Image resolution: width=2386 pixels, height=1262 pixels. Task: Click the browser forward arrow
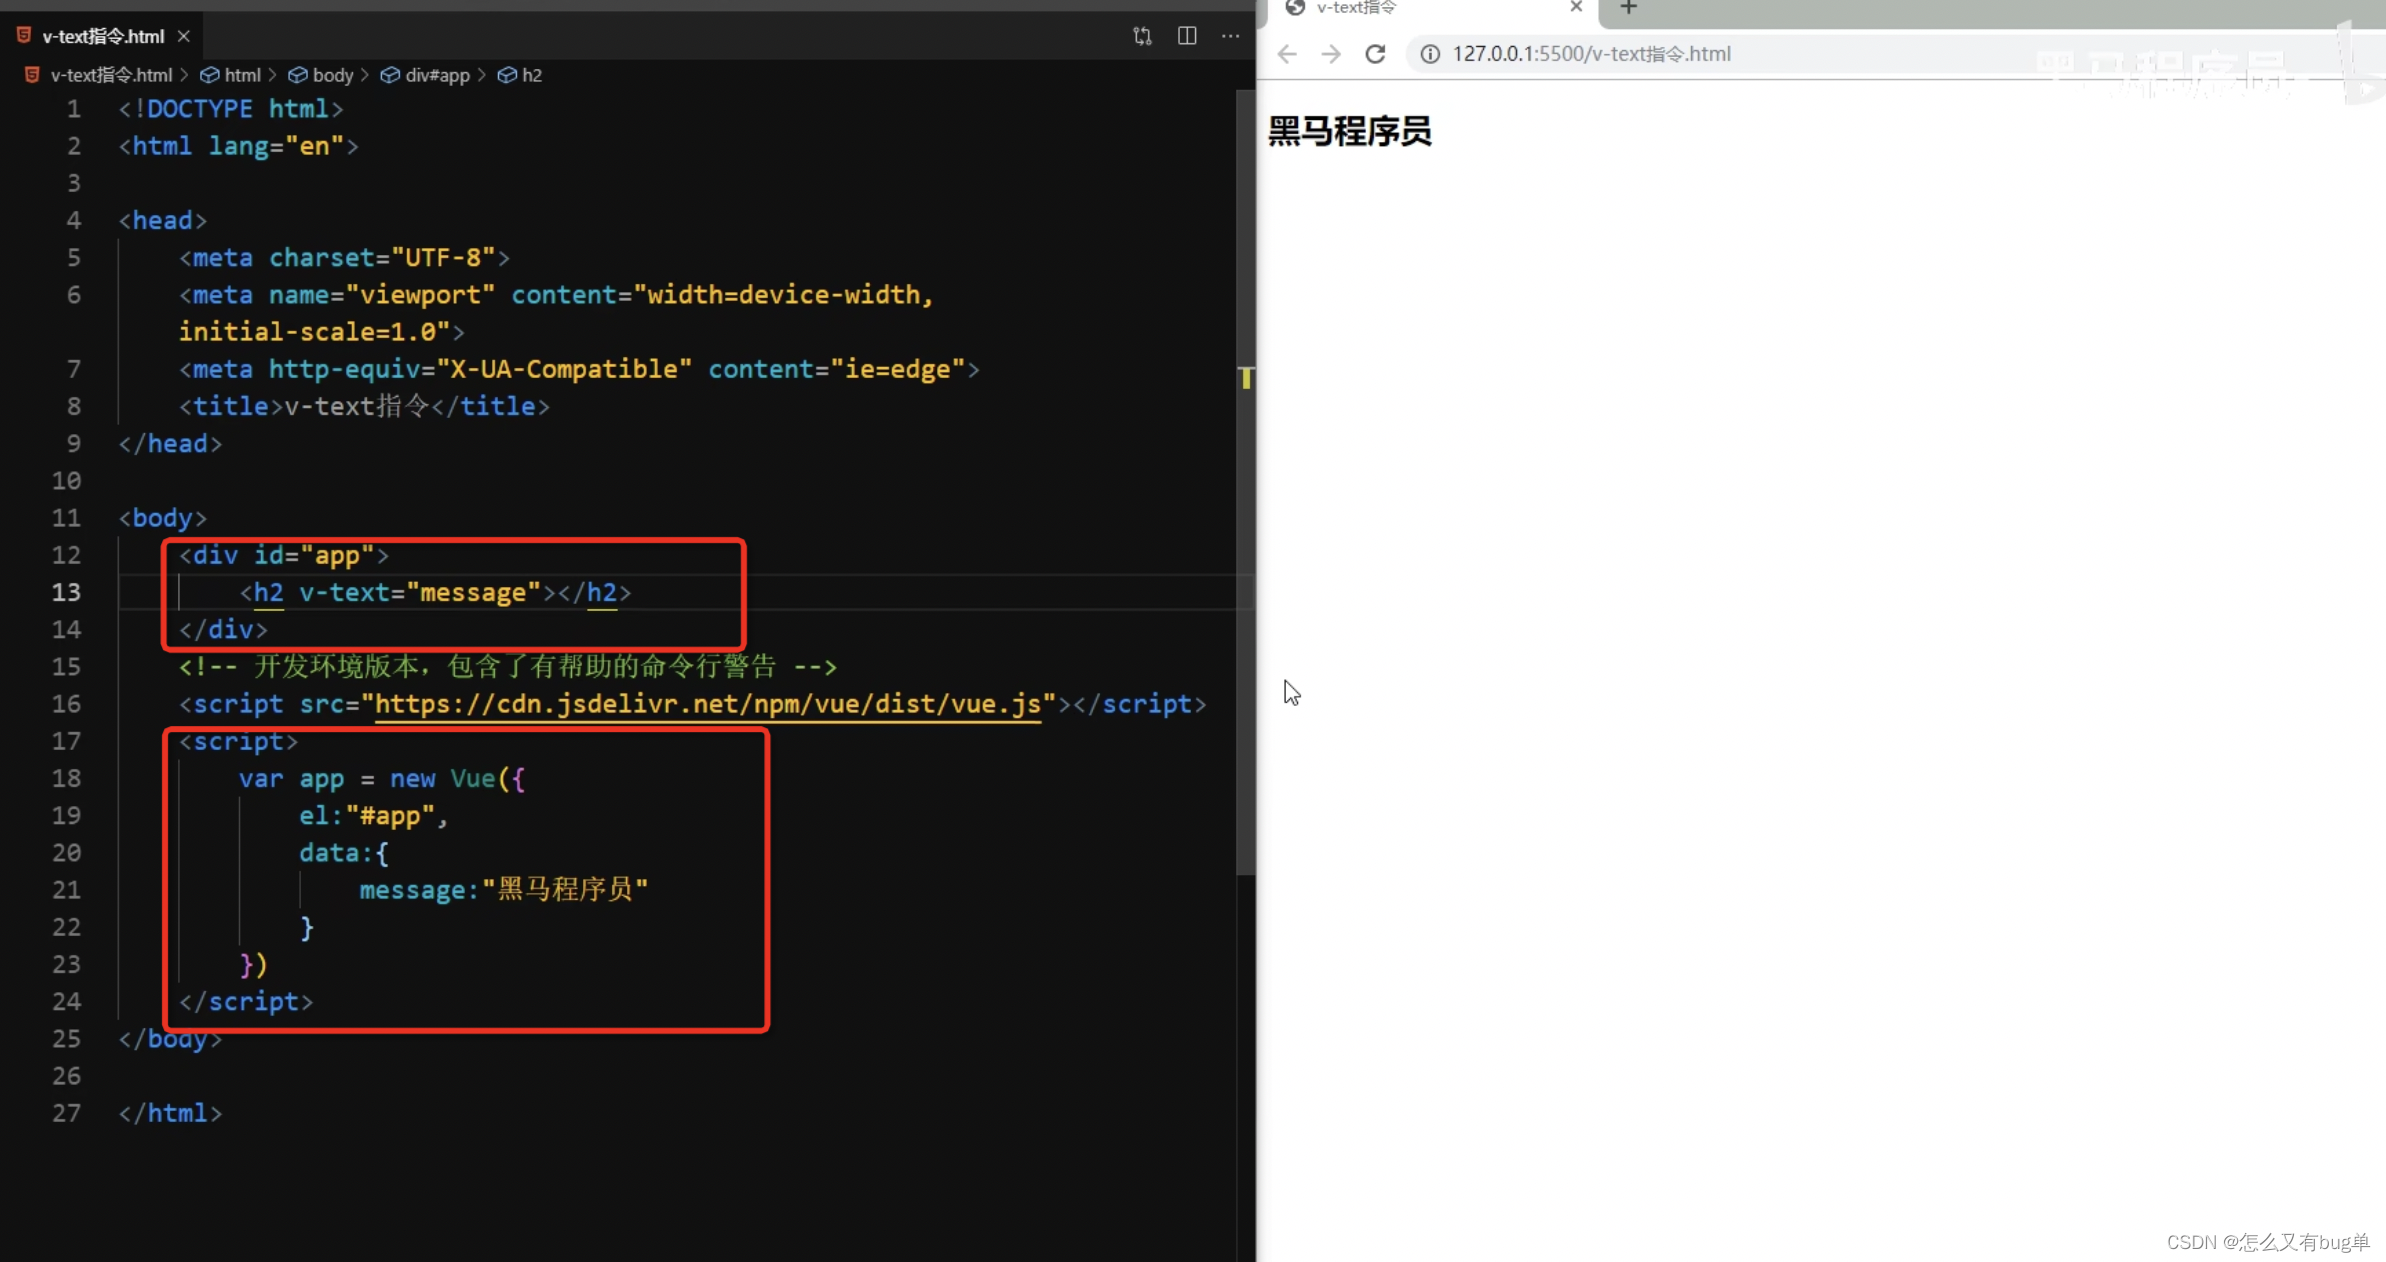[x=1331, y=54]
